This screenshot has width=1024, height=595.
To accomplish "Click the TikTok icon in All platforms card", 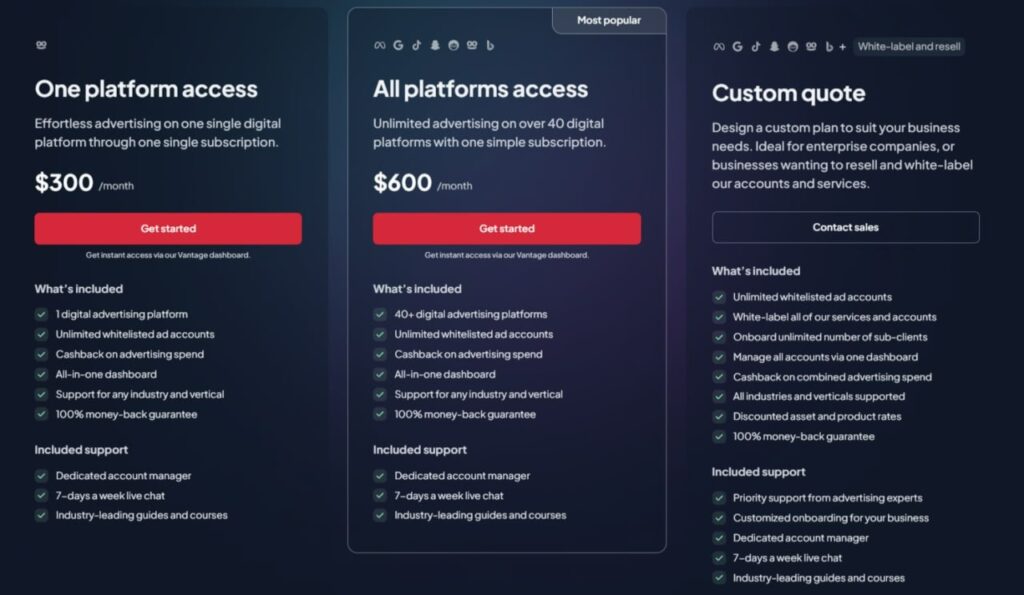I will click(416, 45).
